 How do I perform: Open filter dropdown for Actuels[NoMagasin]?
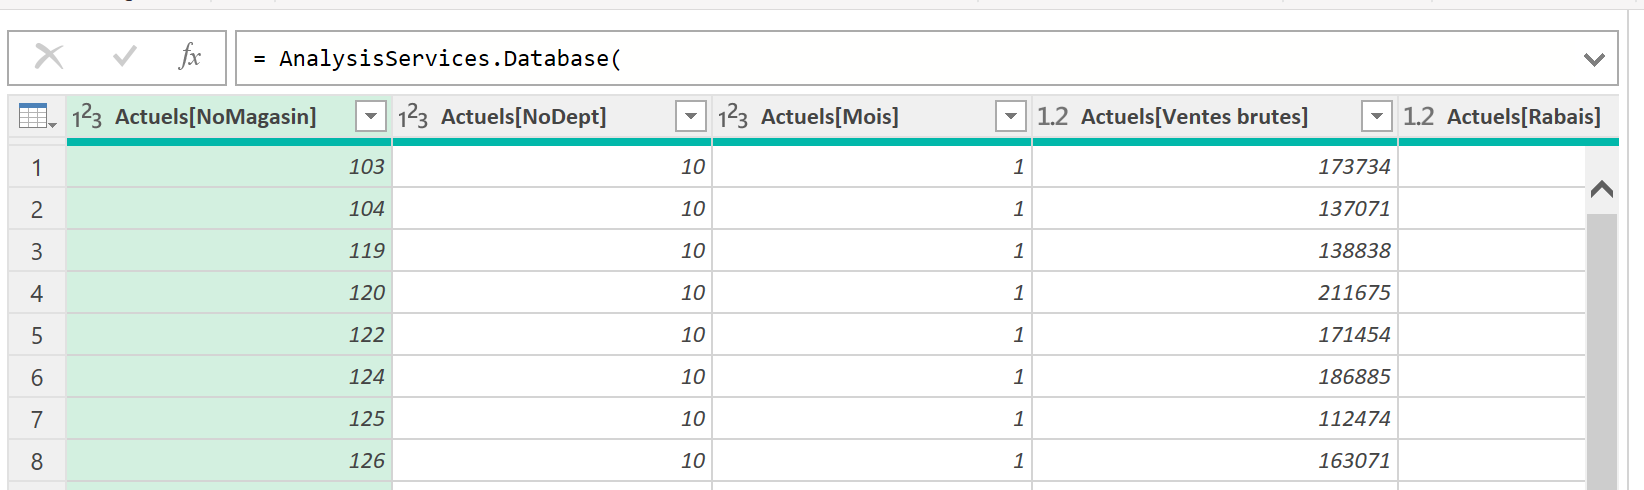pyautogui.click(x=371, y=117)
